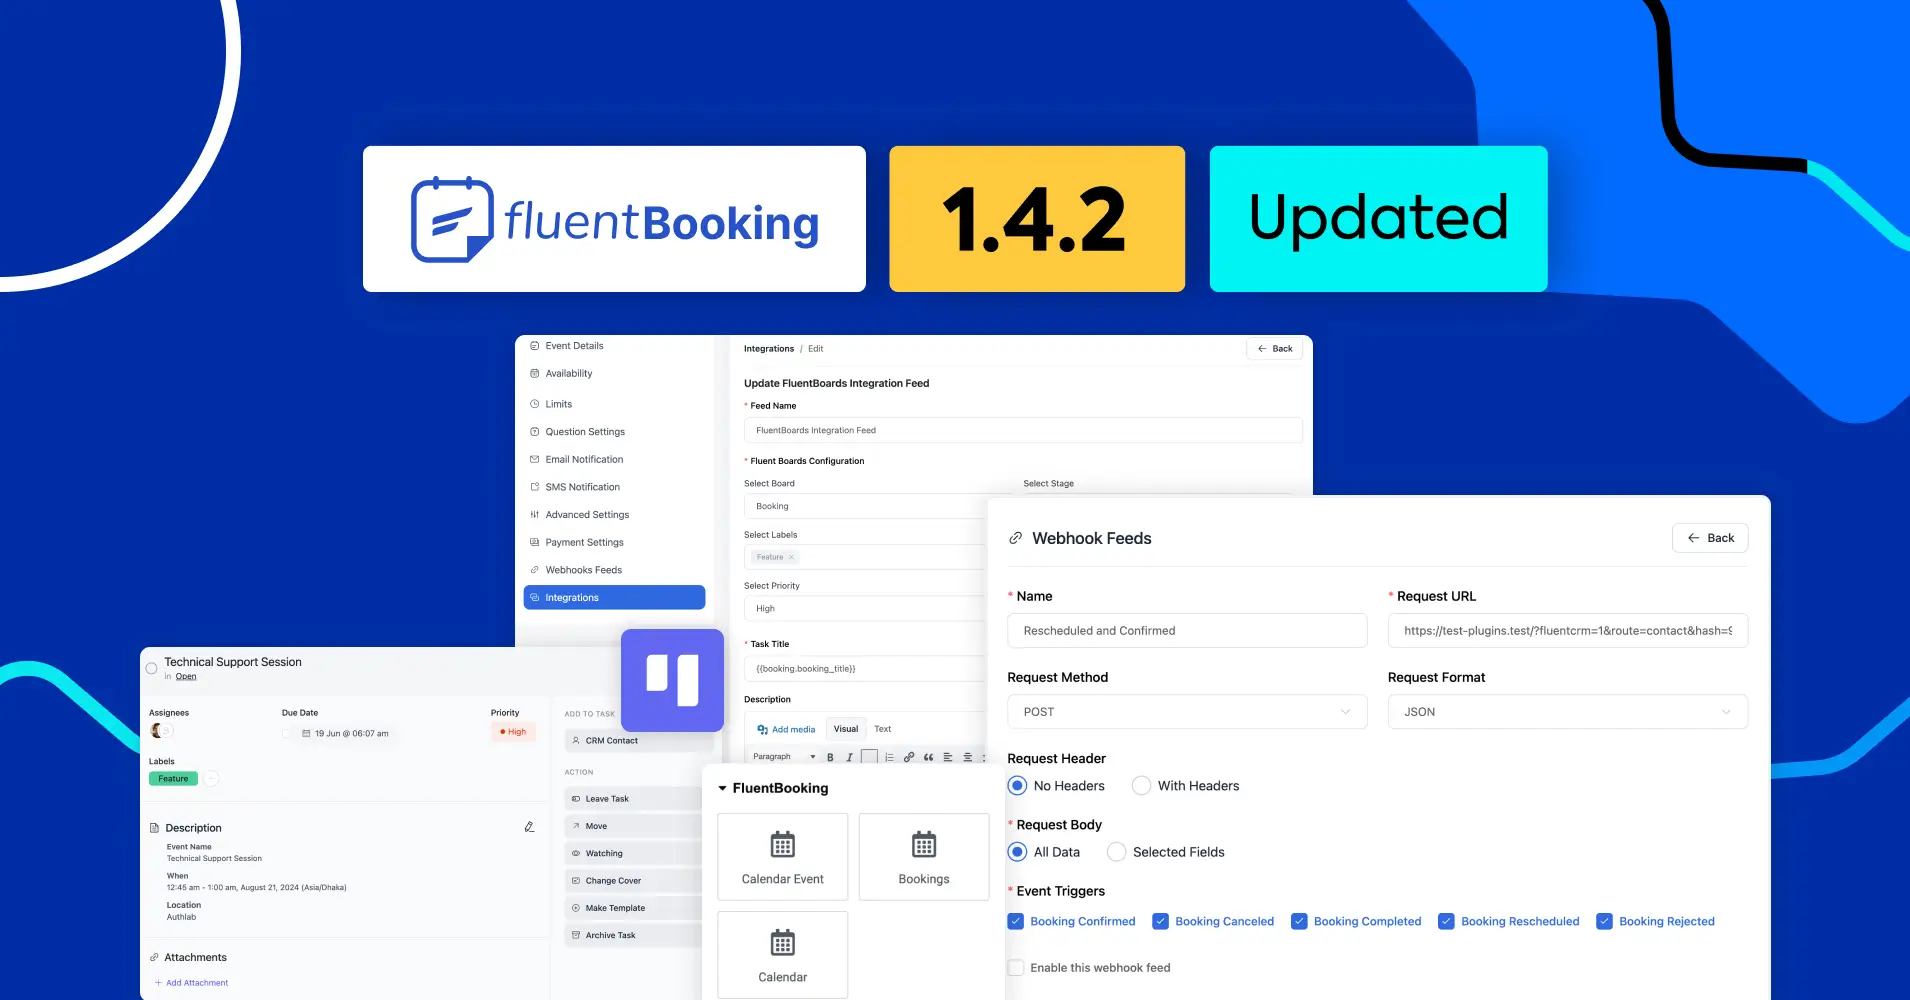Viewport: 1910px width, 1000px height.
Task: Select the All Data radio button
Action: [x=1017, y=852]
